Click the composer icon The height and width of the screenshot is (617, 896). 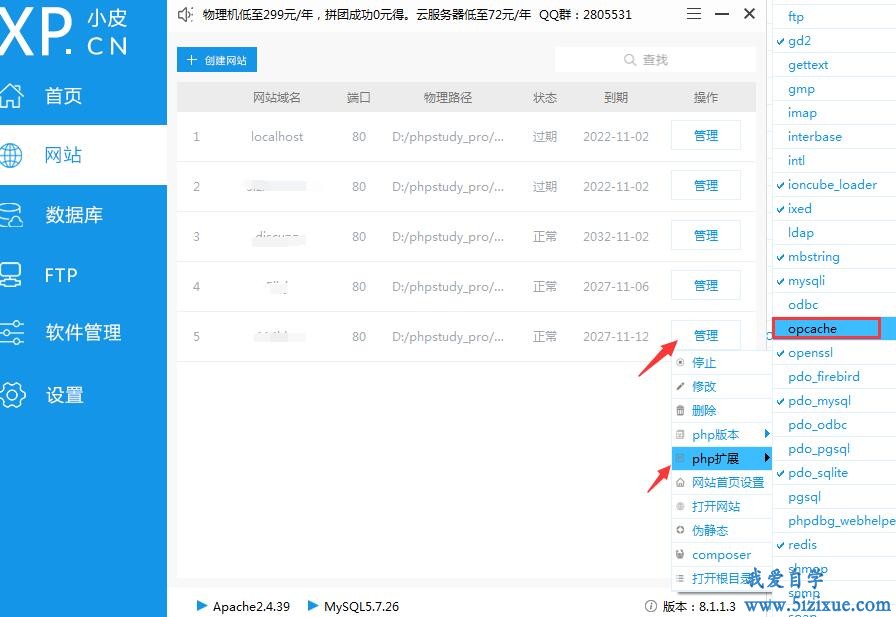680,554
